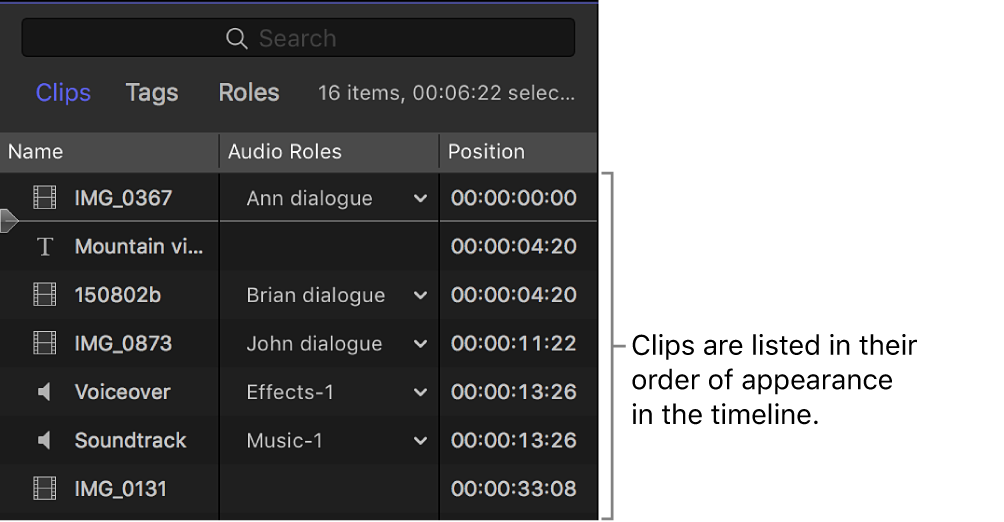
Task: Click the magnifying glass search icon
Action: (x=236, y=39)
